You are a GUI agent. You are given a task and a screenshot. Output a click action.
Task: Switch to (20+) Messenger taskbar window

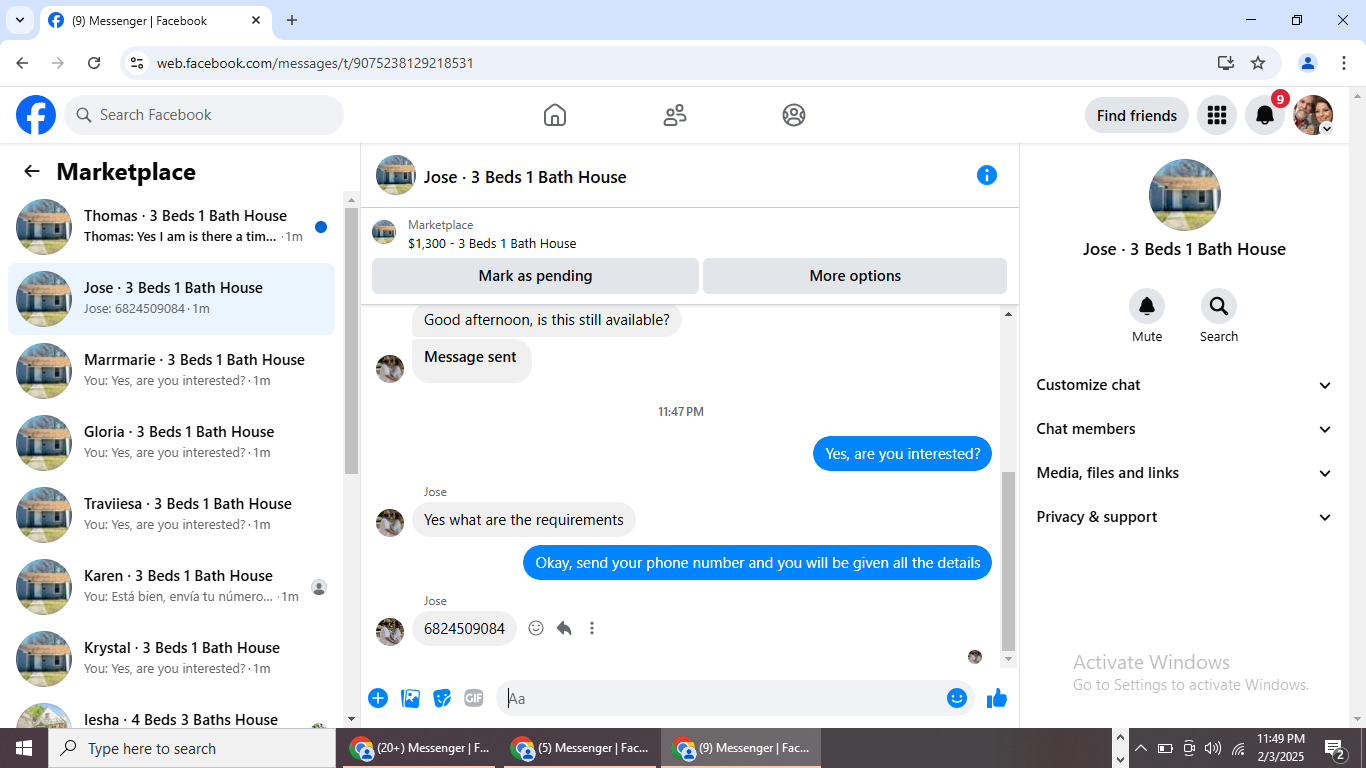coord(419,748)
